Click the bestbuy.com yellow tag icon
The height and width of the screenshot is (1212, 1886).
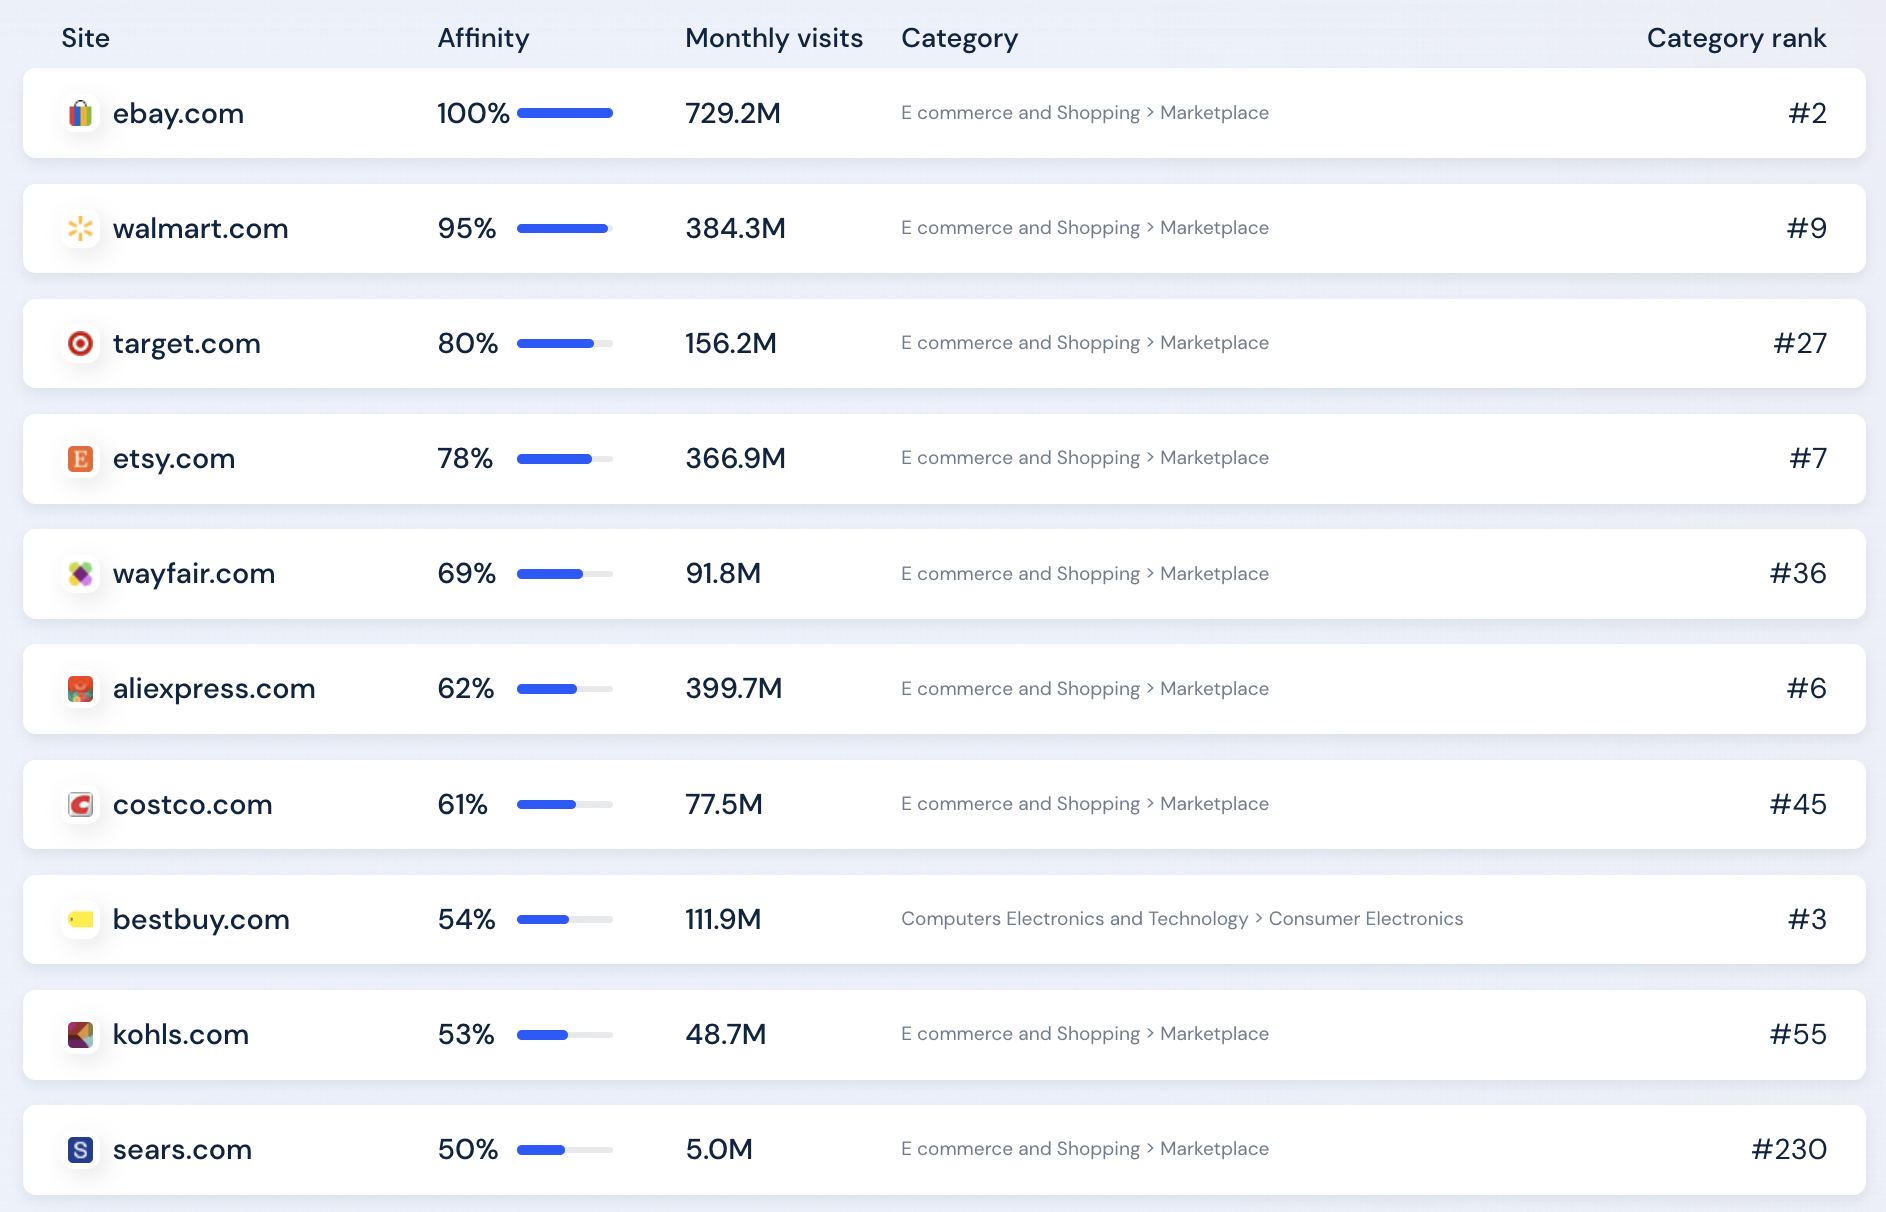click(80, 920)
